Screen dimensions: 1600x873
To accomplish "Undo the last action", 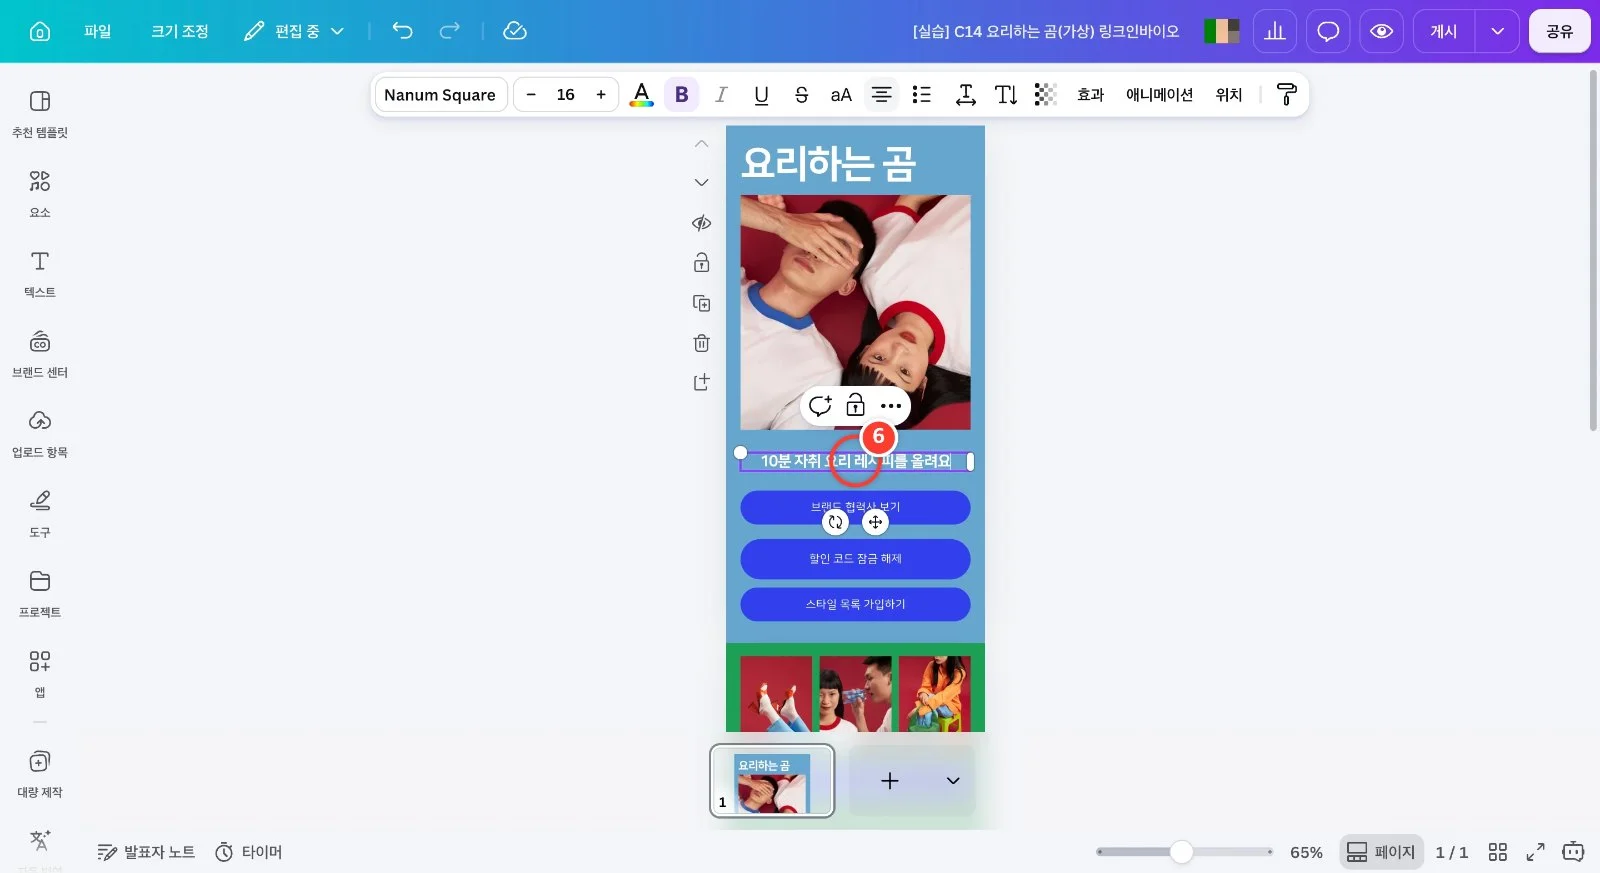I will (x=402, y=31).
